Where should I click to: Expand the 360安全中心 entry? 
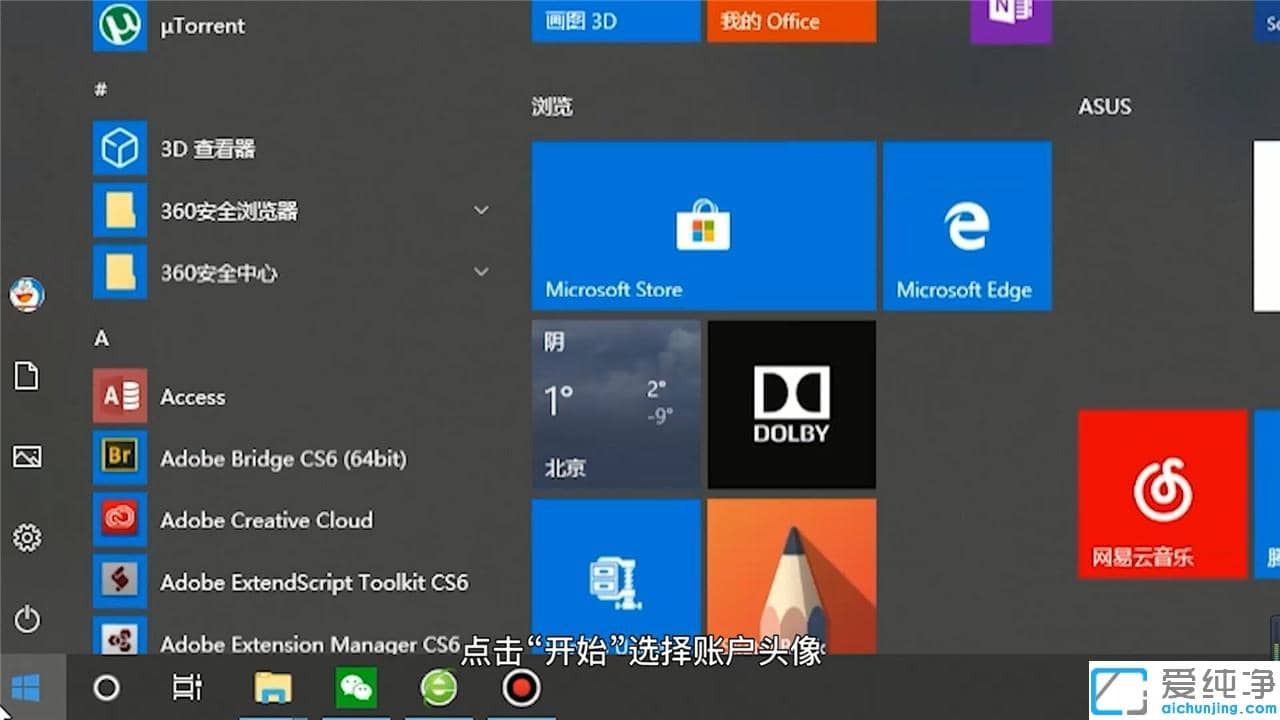coord(480,271)
